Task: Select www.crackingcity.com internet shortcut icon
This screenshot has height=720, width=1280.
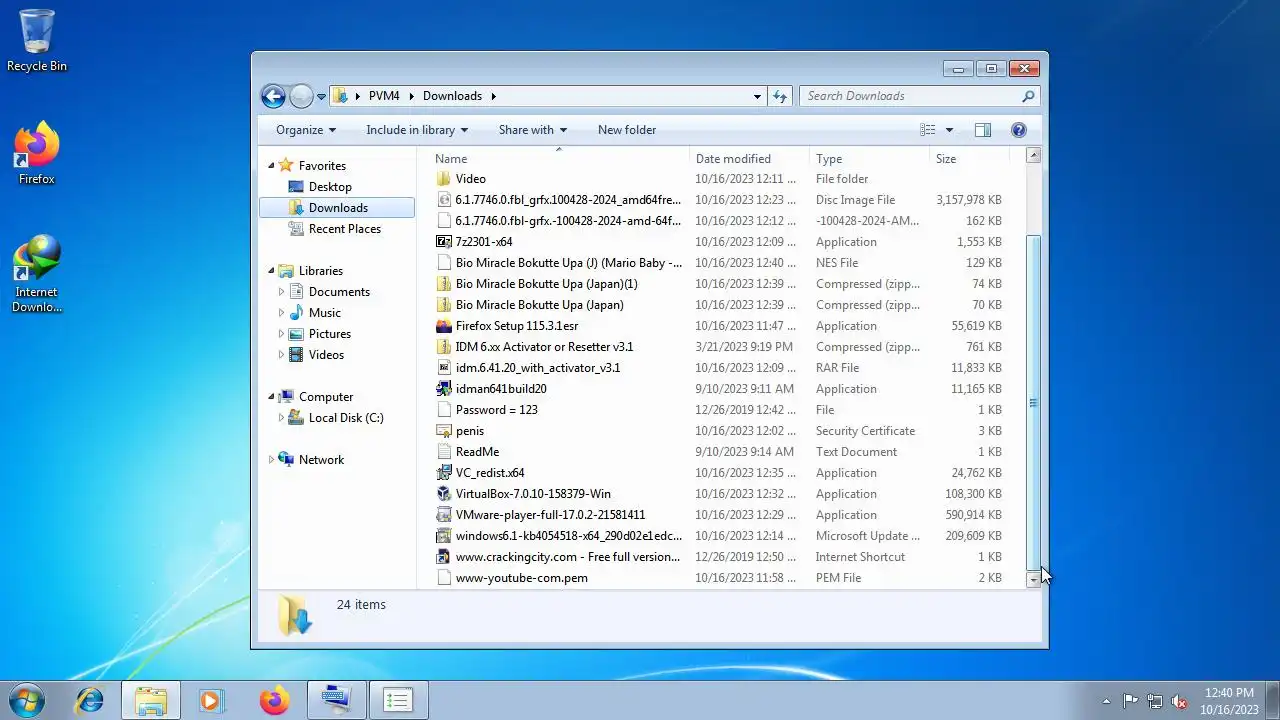Action: [445, 557]
